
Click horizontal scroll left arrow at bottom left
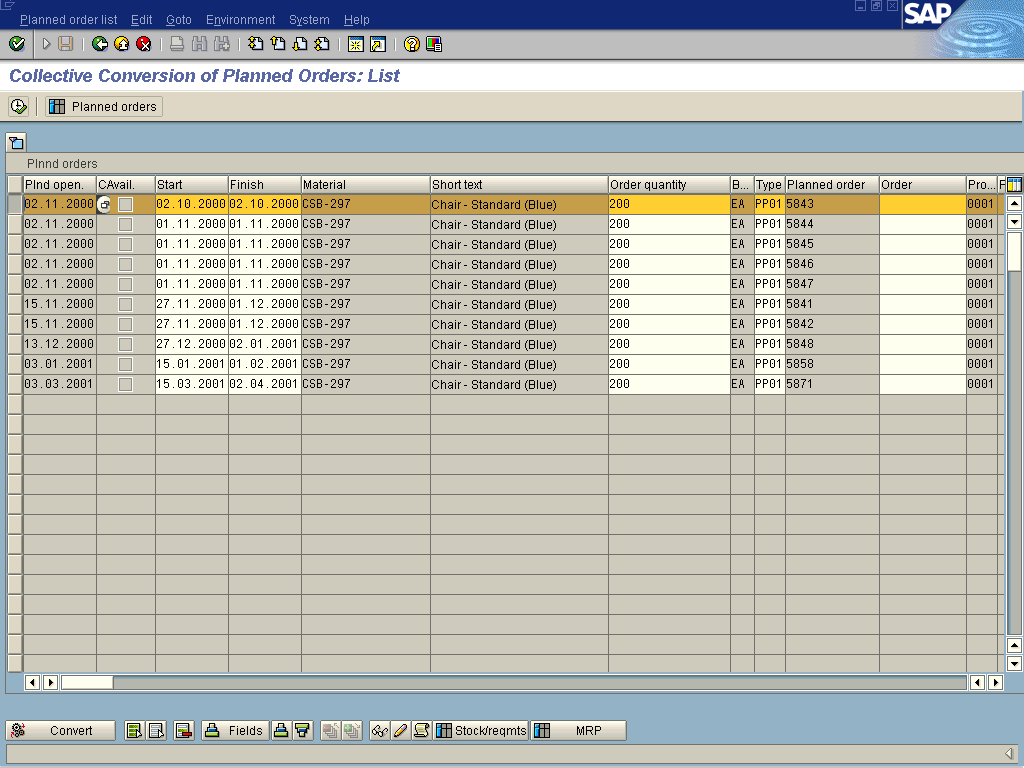32,682
